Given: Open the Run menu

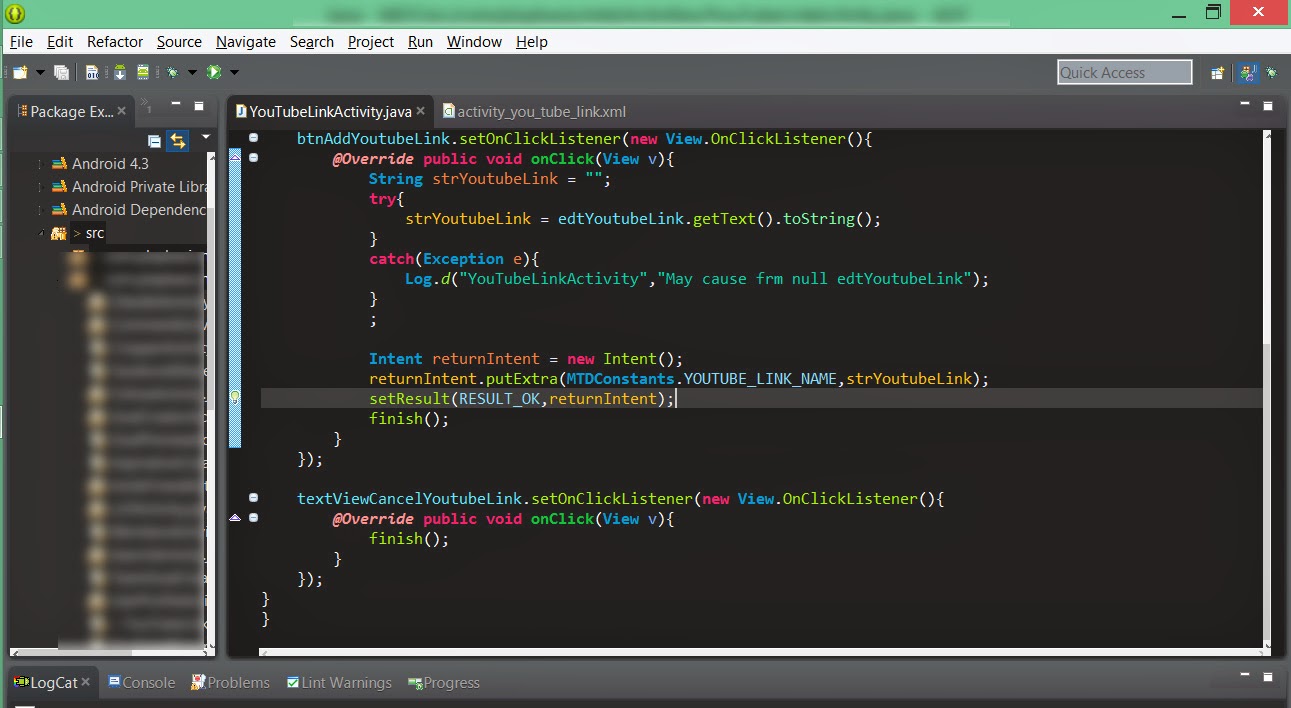Looking at the screenshot, I should pyautogui.click(x=421, y=41).
